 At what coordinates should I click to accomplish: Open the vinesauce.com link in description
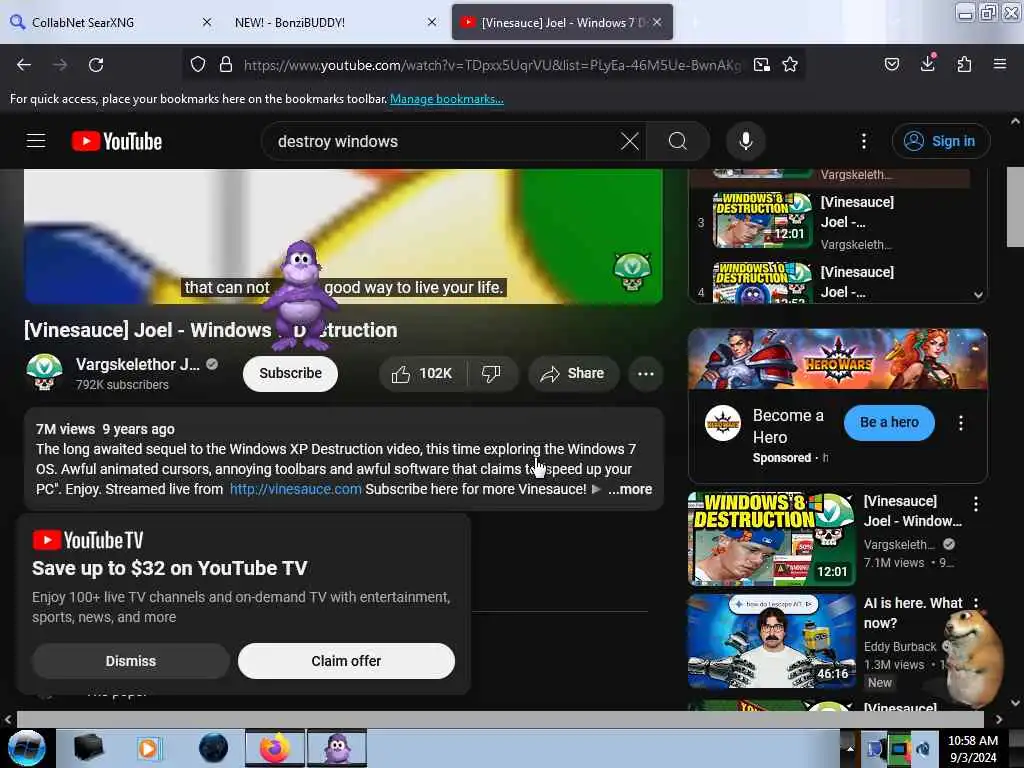coord(295,489)
